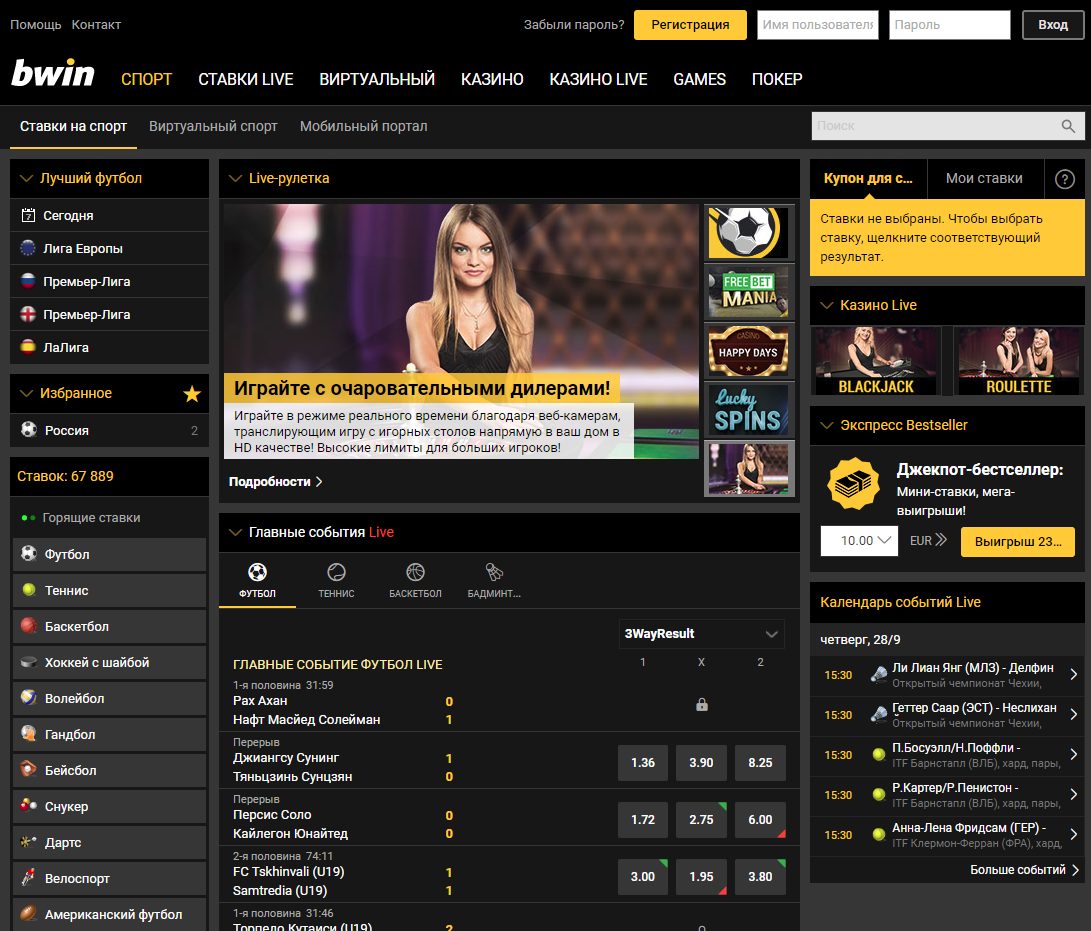
Task: Select the Бейсбол icon in sidebar
Action: [x=29, y=770]
